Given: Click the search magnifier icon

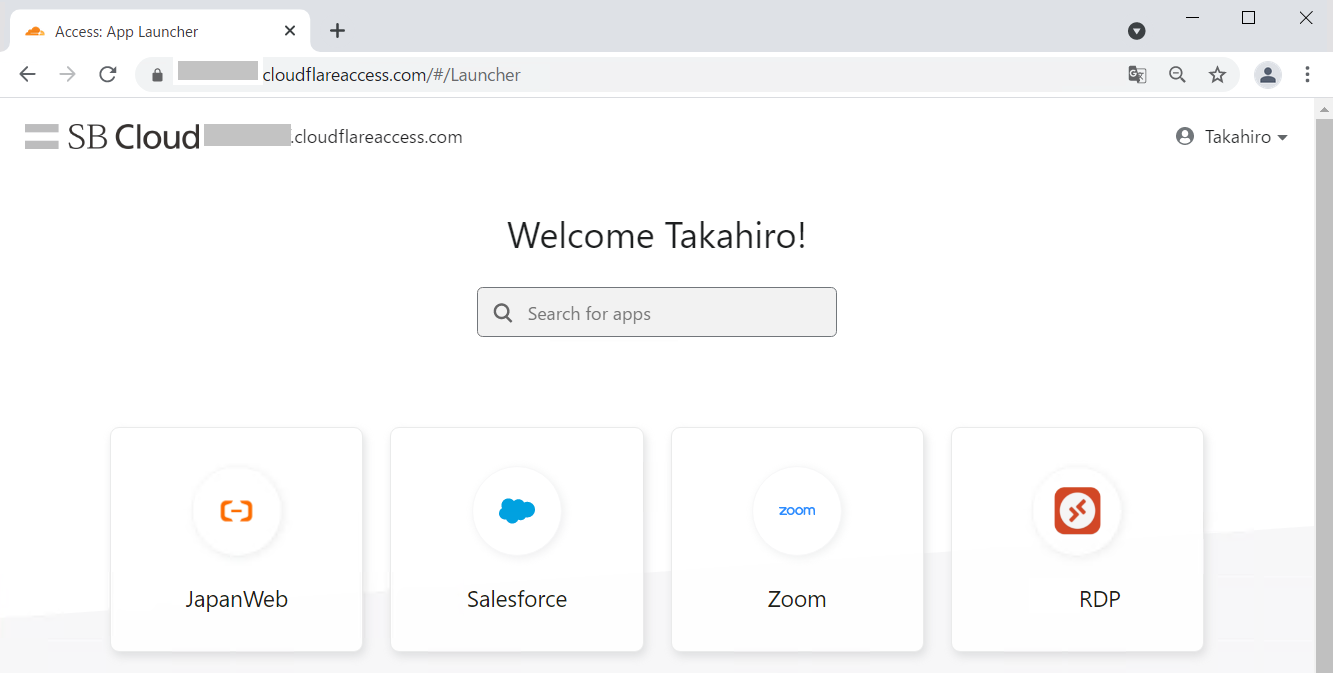Looking at the screenshot, I should 503,313.
